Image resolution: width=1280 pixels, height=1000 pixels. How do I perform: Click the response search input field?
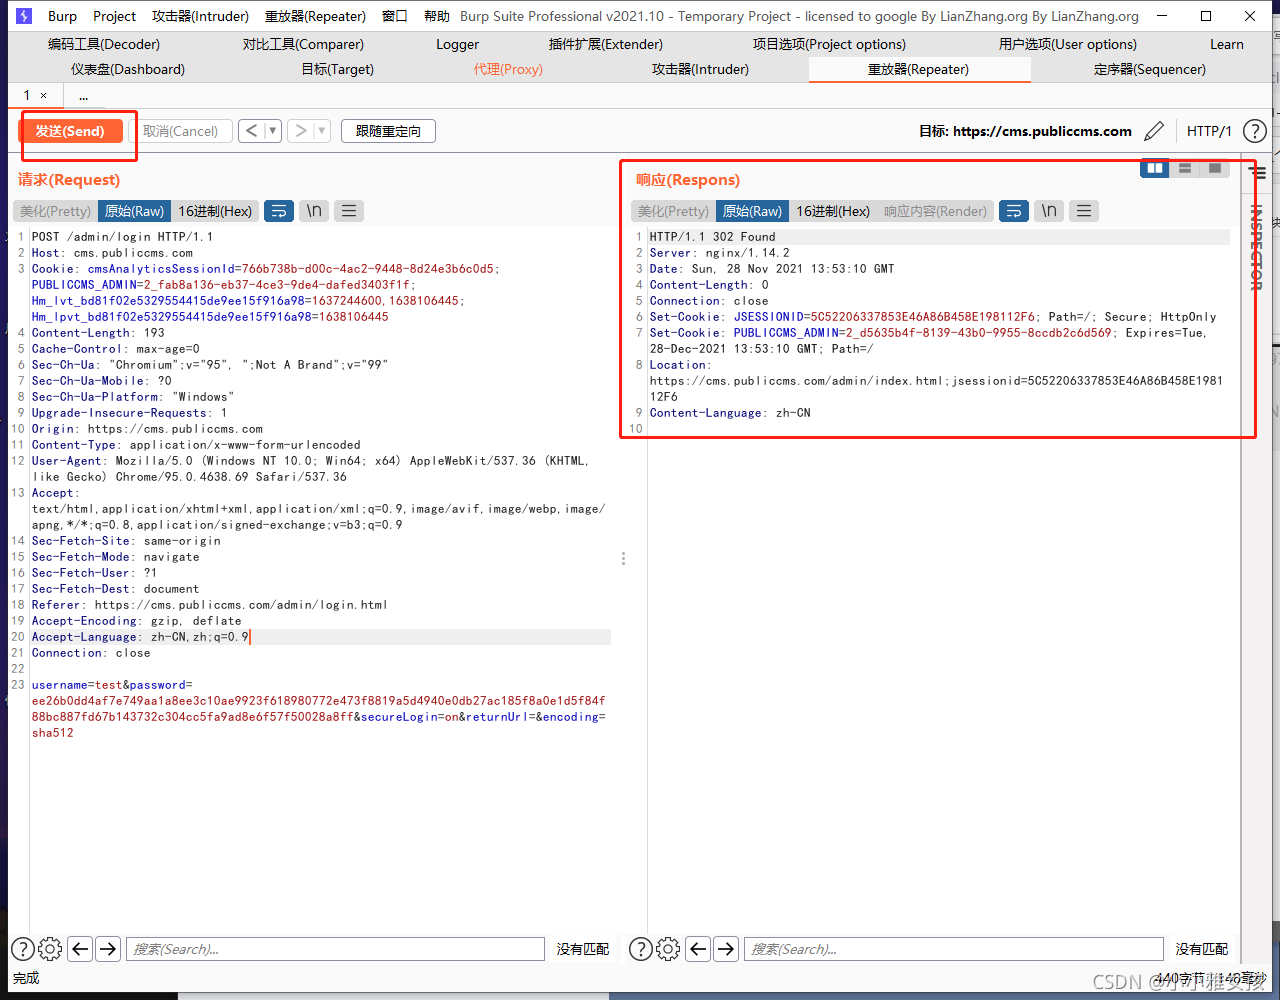click(x=954, y=949)
